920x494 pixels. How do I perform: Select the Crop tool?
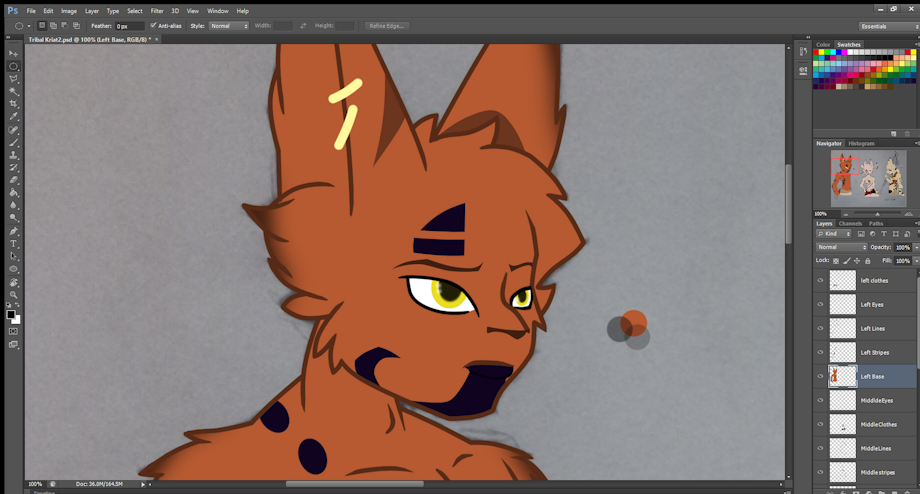coord(14,104)
